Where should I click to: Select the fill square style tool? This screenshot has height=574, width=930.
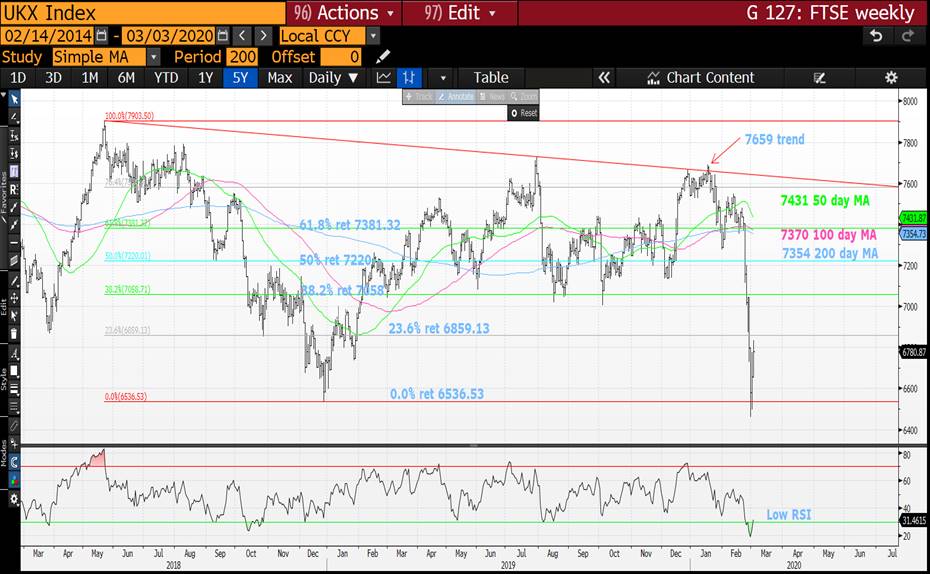pyautogui.click(x=14, y=372)
